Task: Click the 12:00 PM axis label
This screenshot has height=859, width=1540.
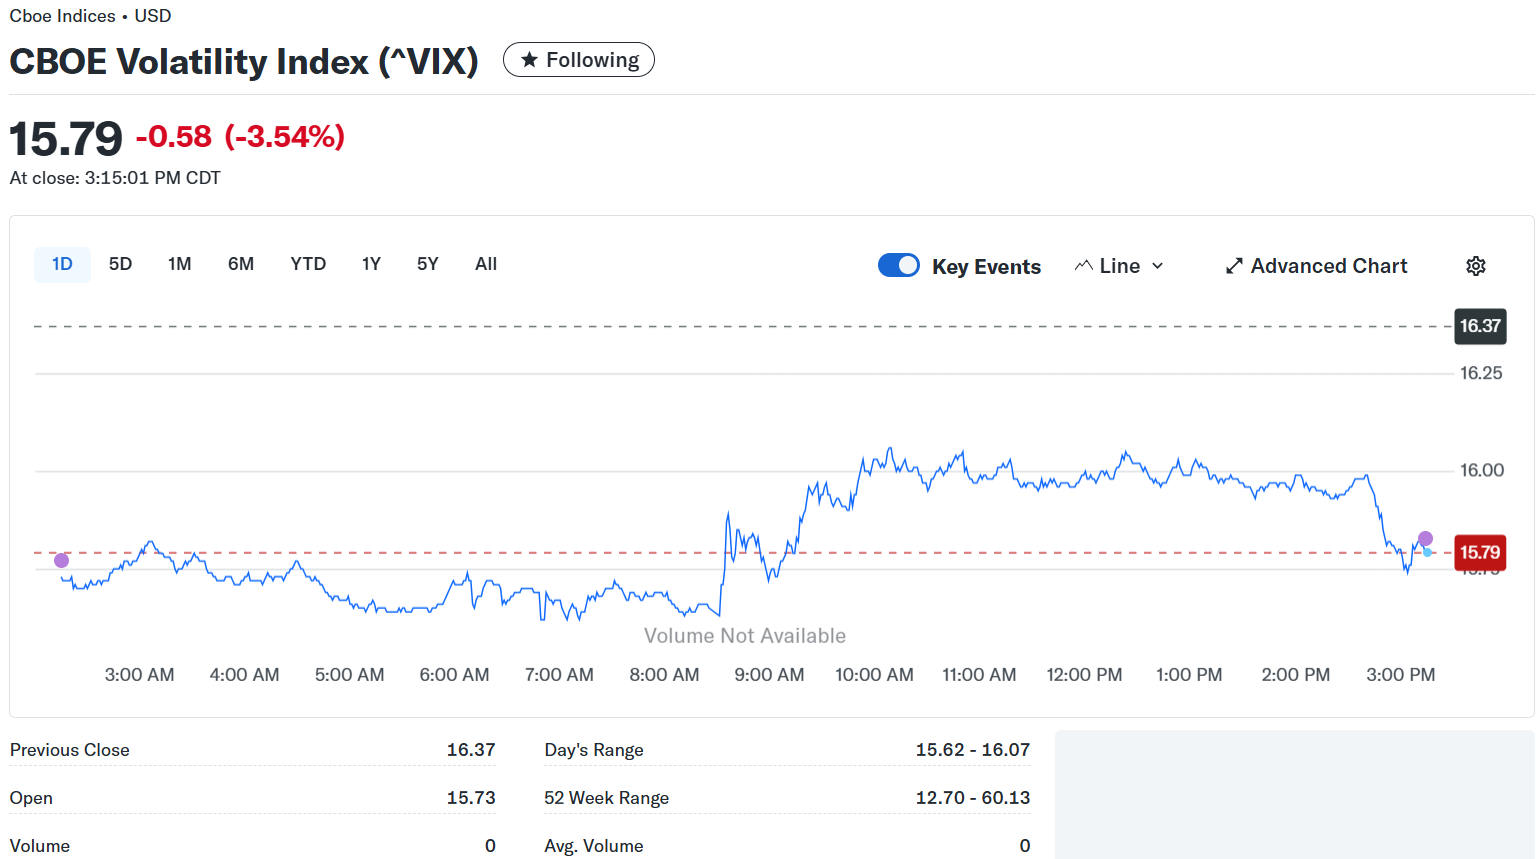Action: pos(1084,675)
